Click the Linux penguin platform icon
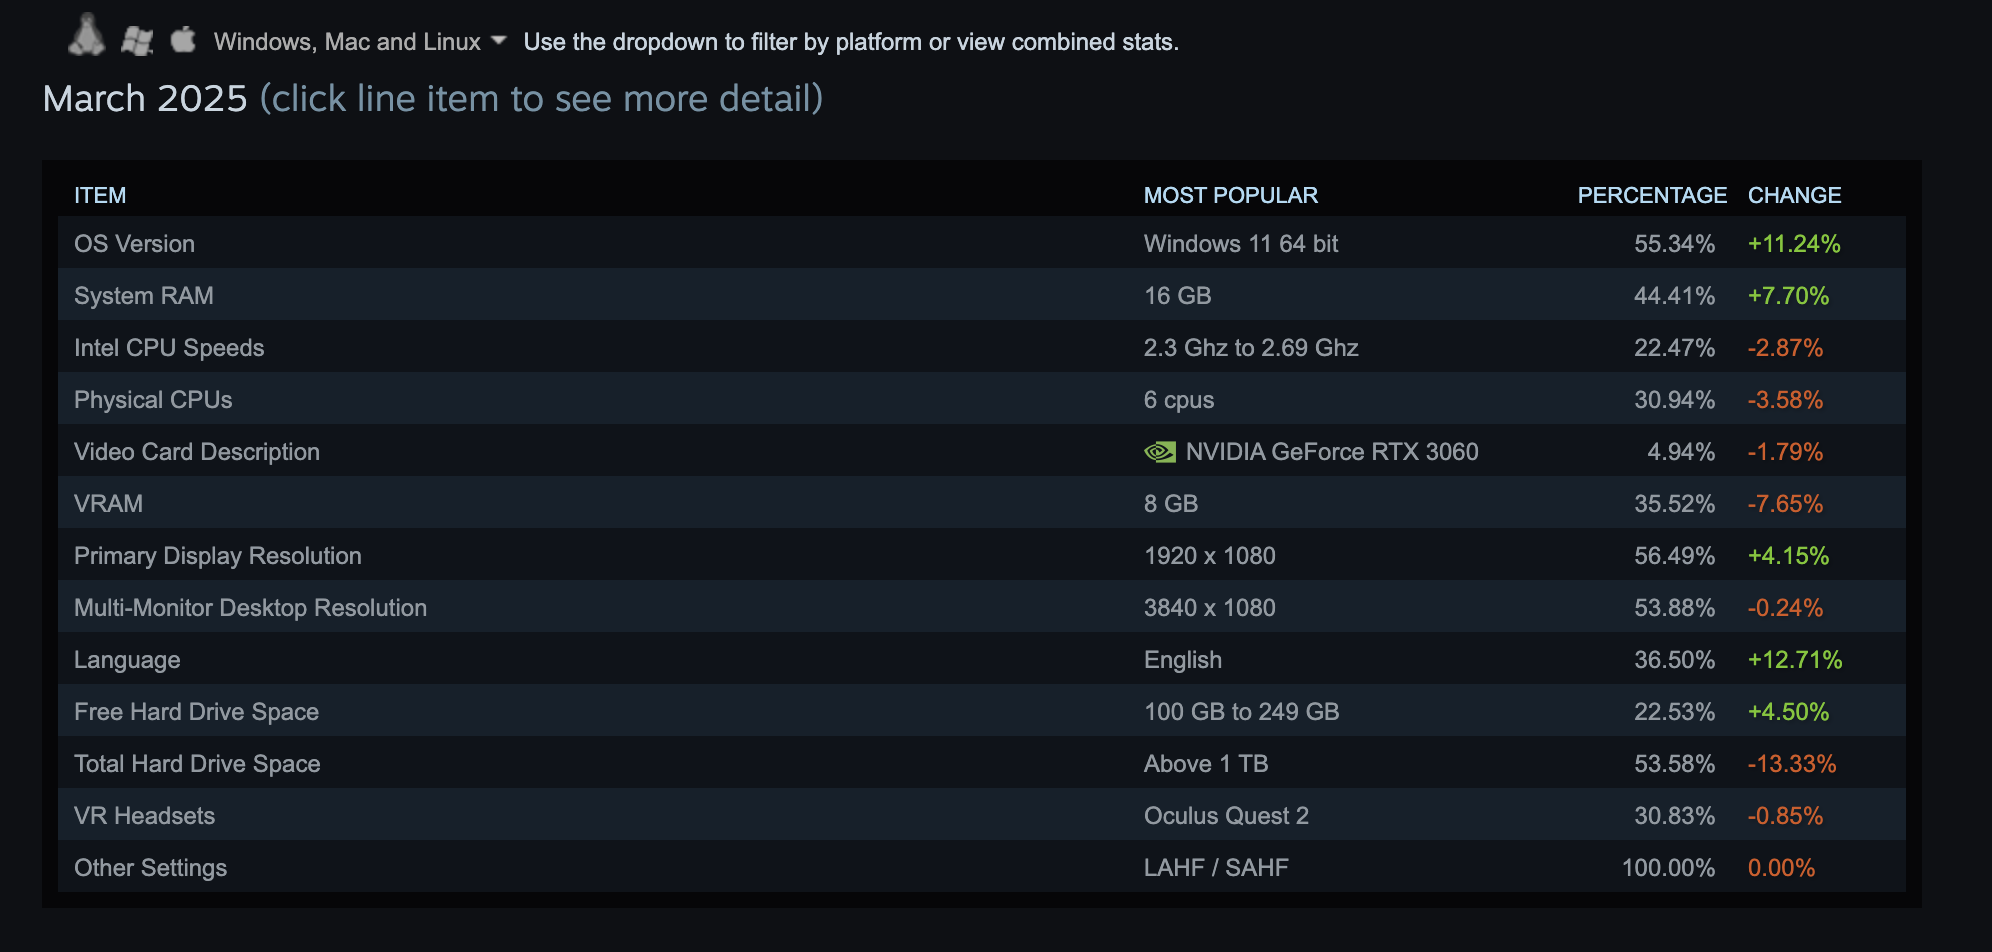This screenshot has width=1992, height=952. 87,35
